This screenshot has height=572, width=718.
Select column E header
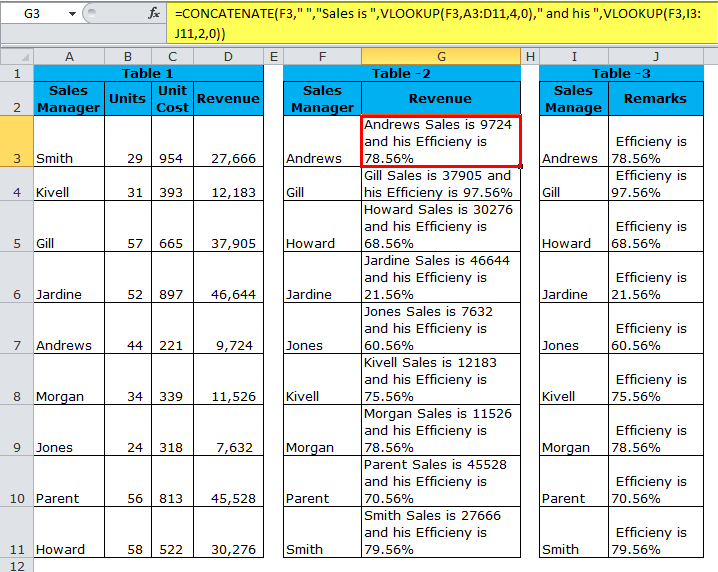coord(273,57)
